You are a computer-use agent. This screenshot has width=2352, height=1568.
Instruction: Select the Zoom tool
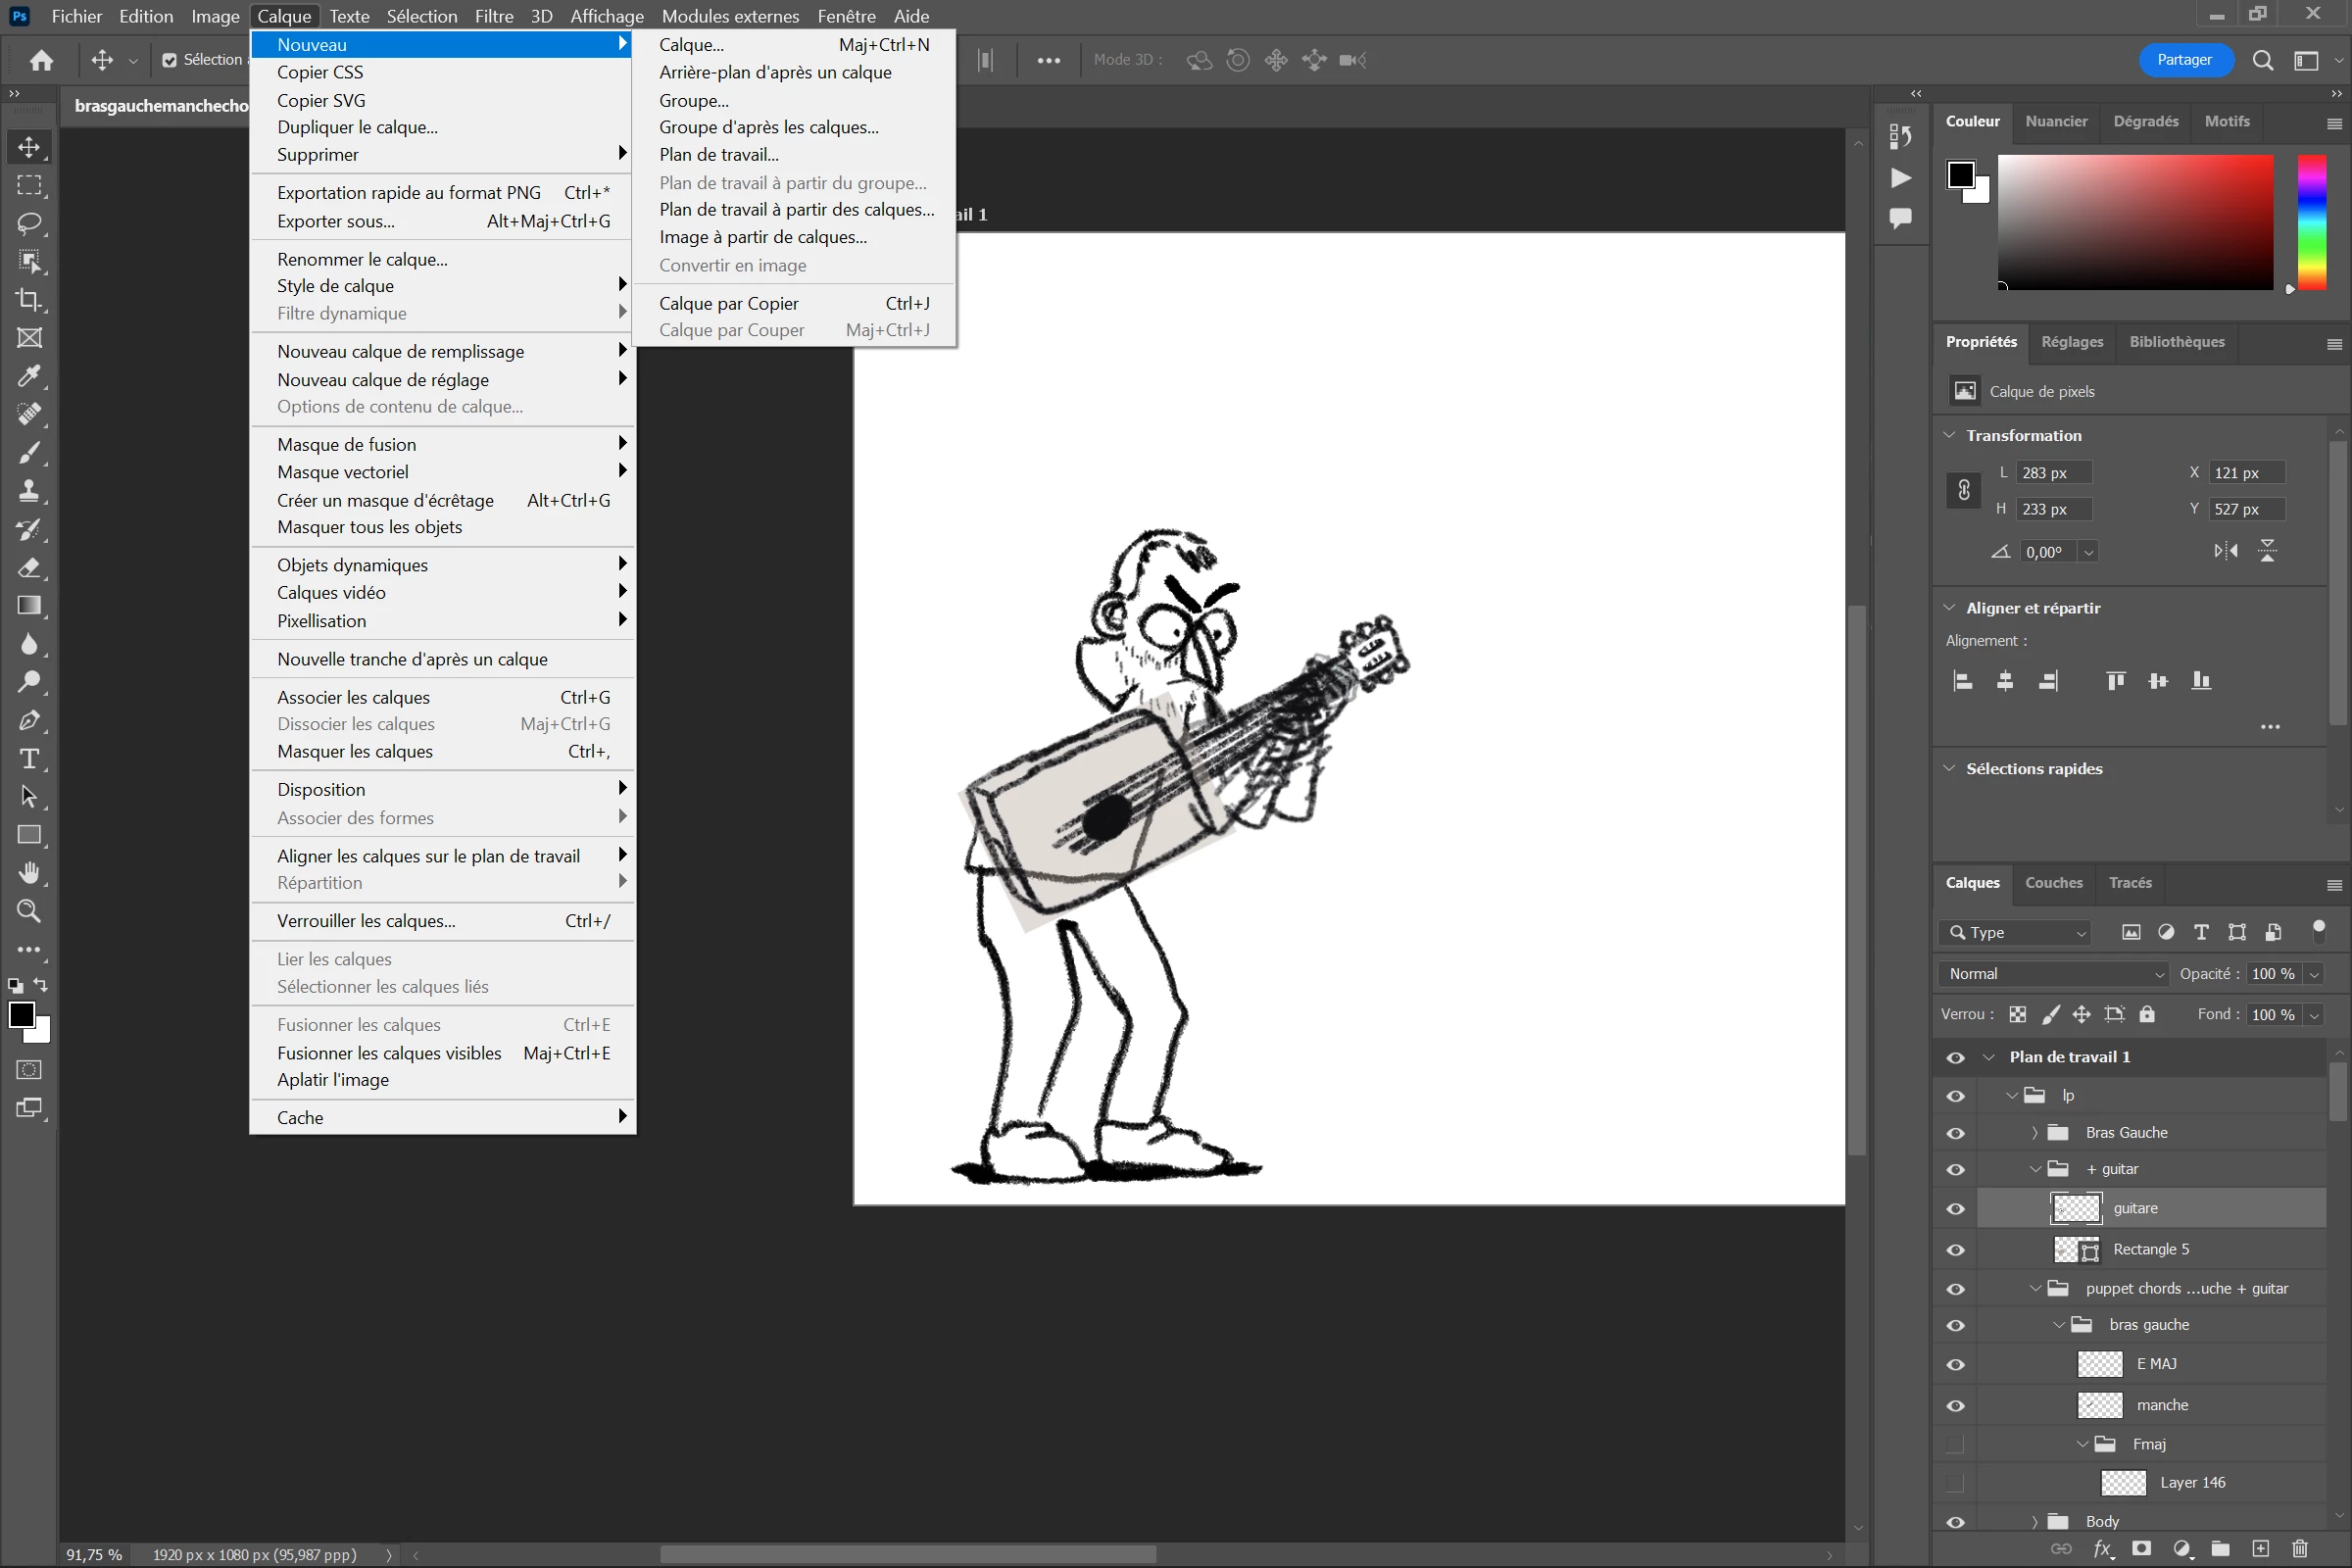point(29,911)
